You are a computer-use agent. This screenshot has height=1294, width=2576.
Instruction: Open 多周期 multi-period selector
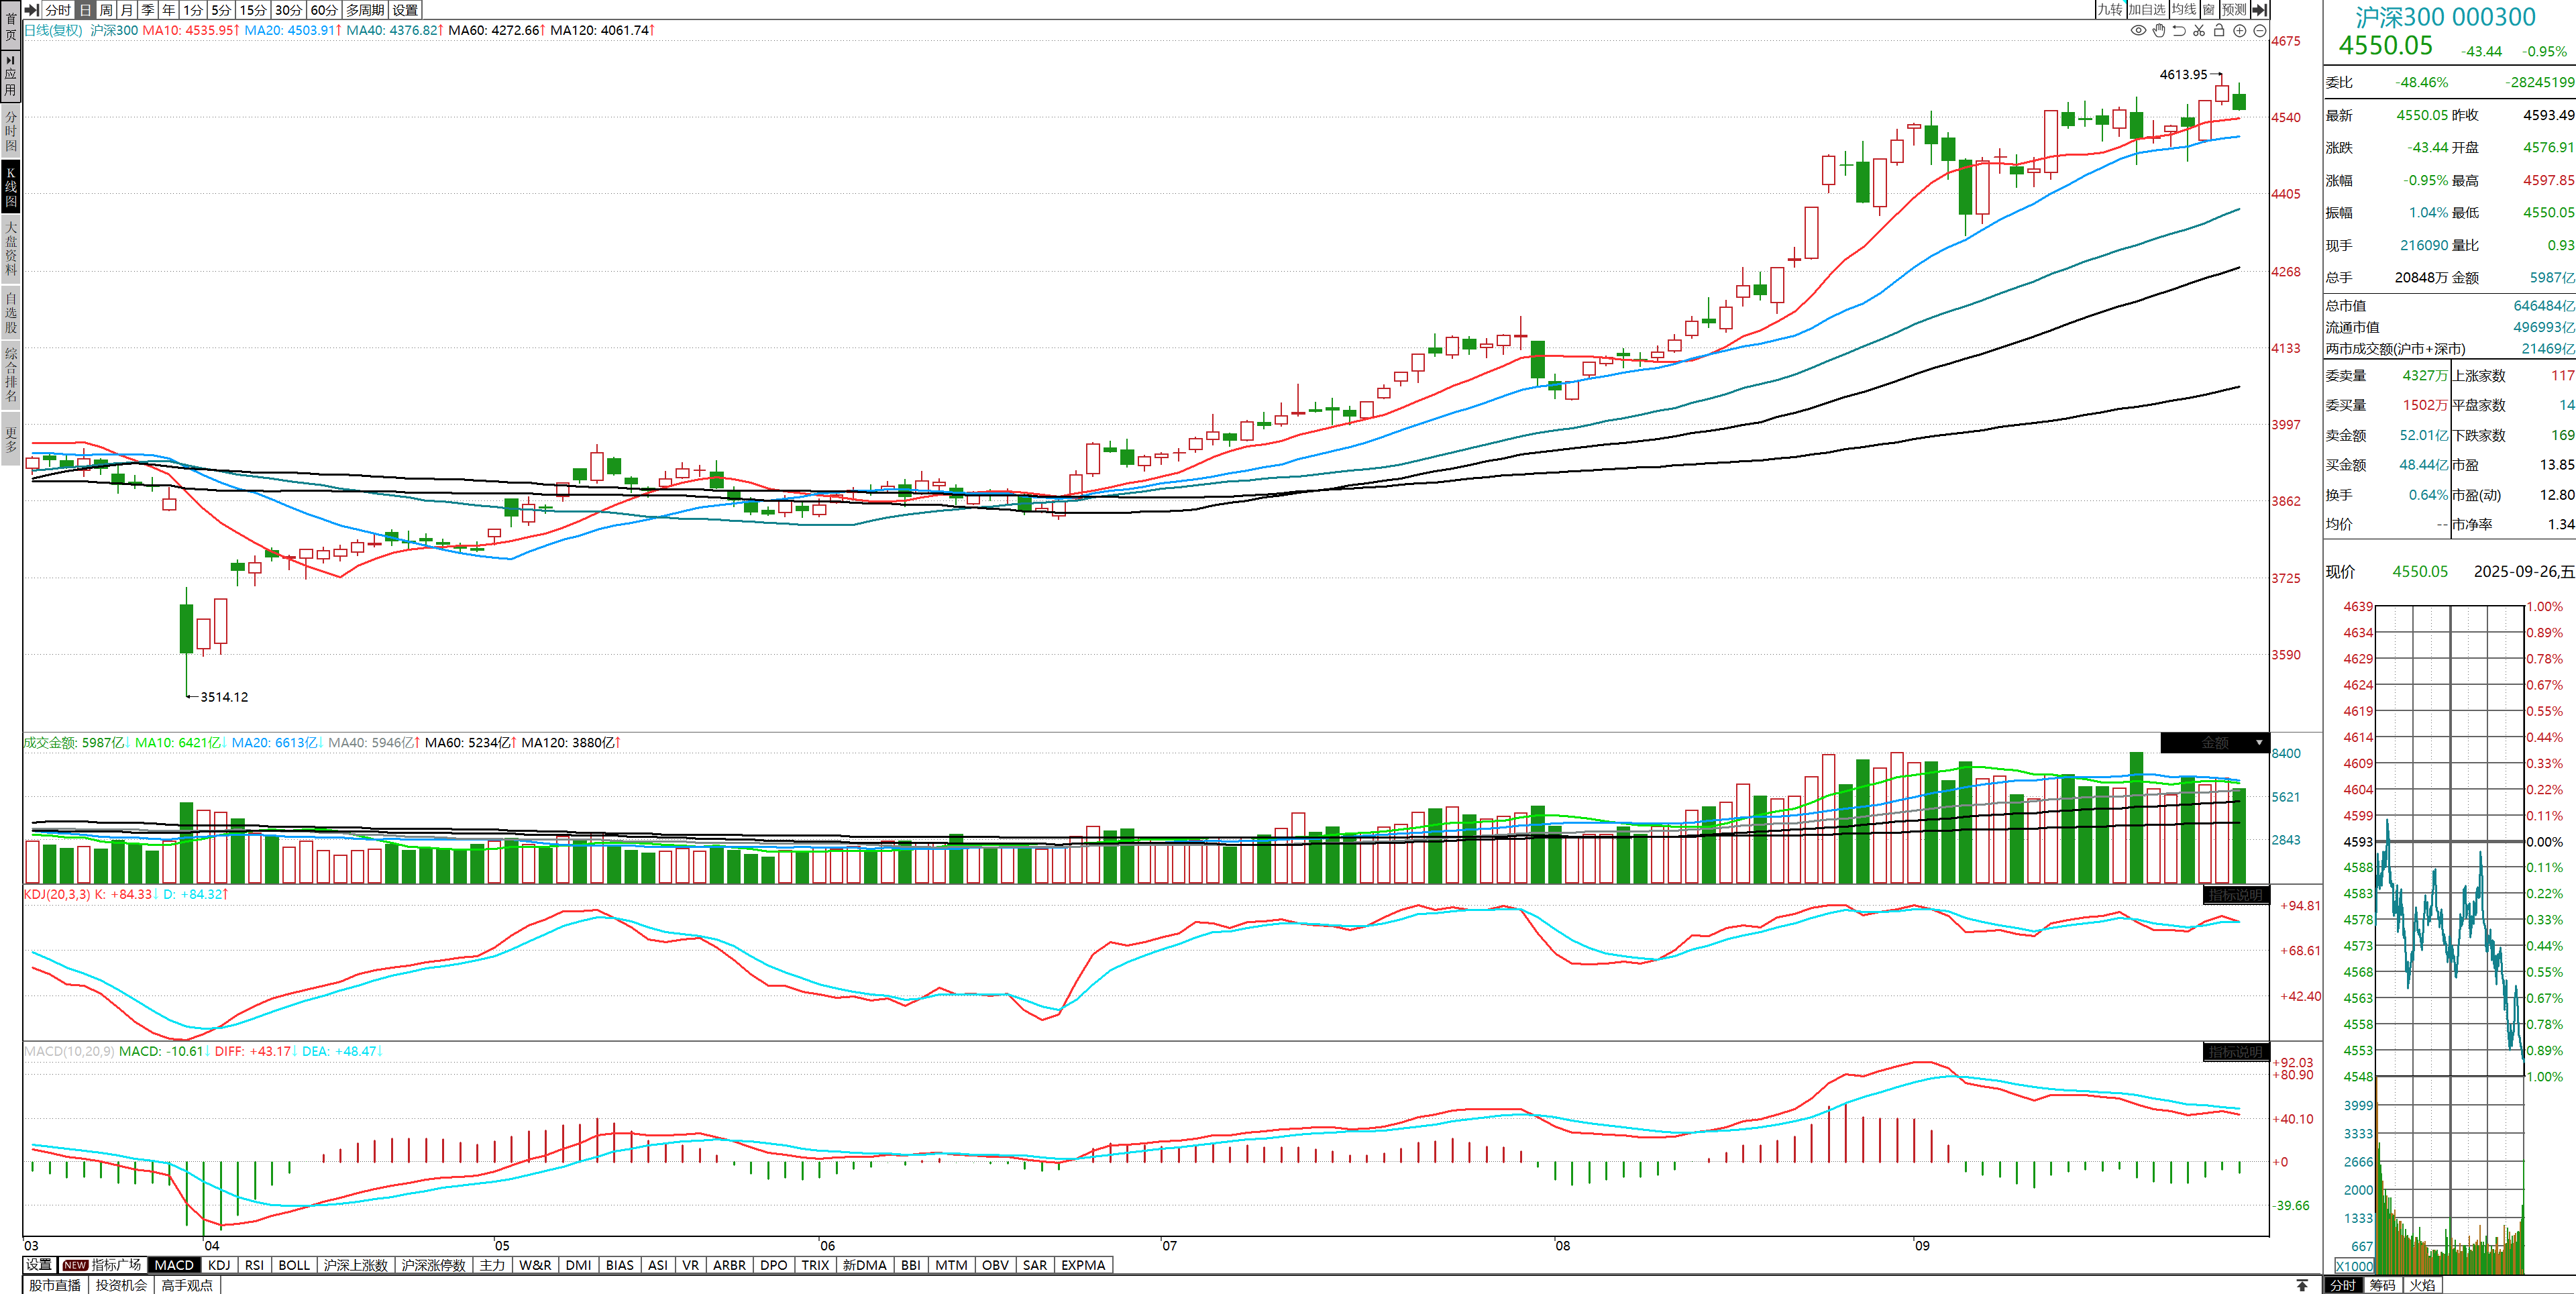[x=365, y=9]
